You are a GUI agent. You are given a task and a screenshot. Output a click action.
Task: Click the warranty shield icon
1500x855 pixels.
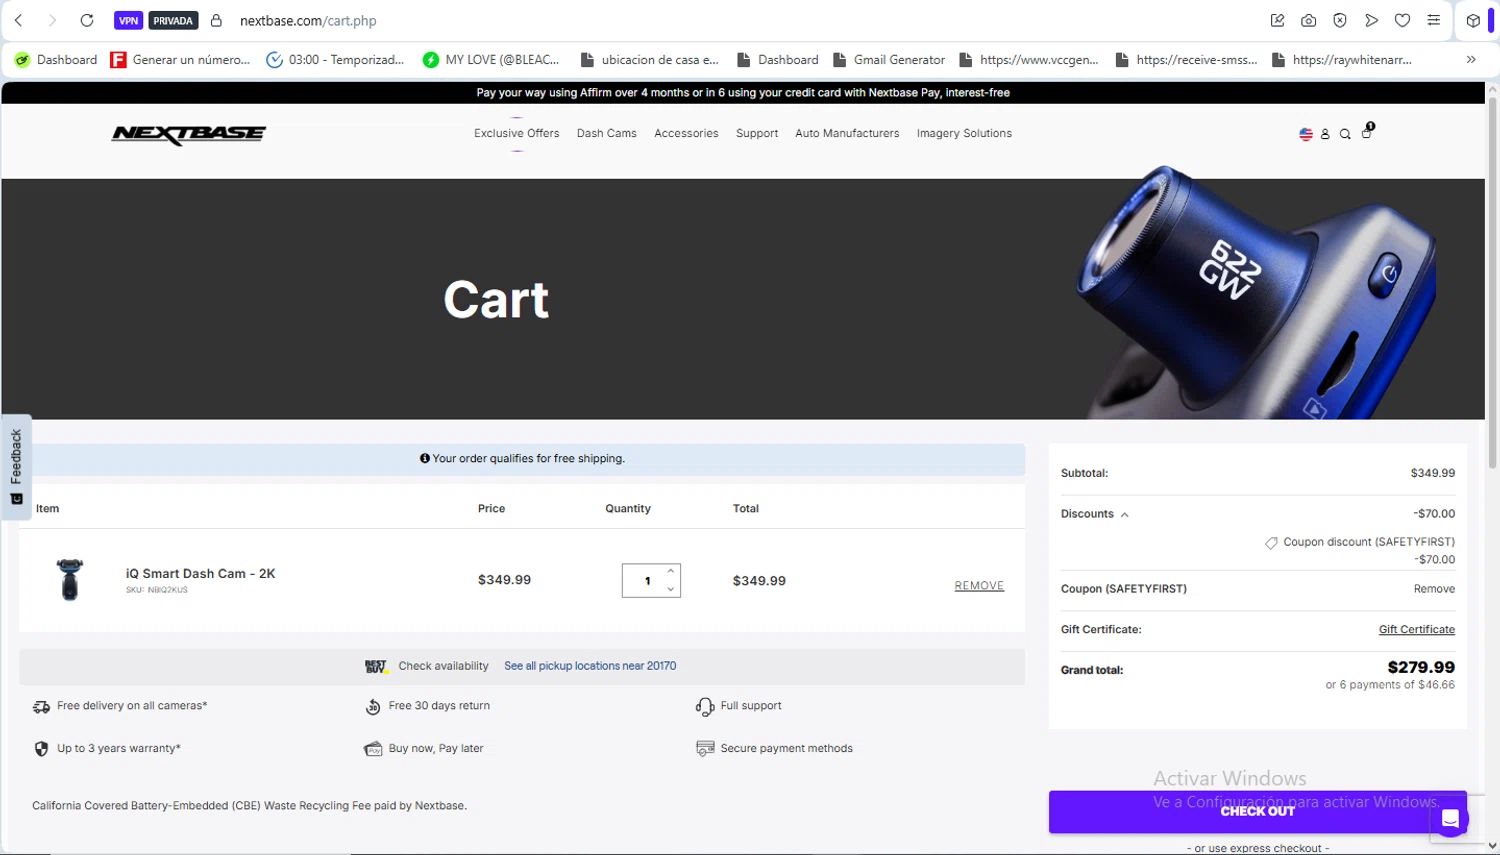(41, 749)
